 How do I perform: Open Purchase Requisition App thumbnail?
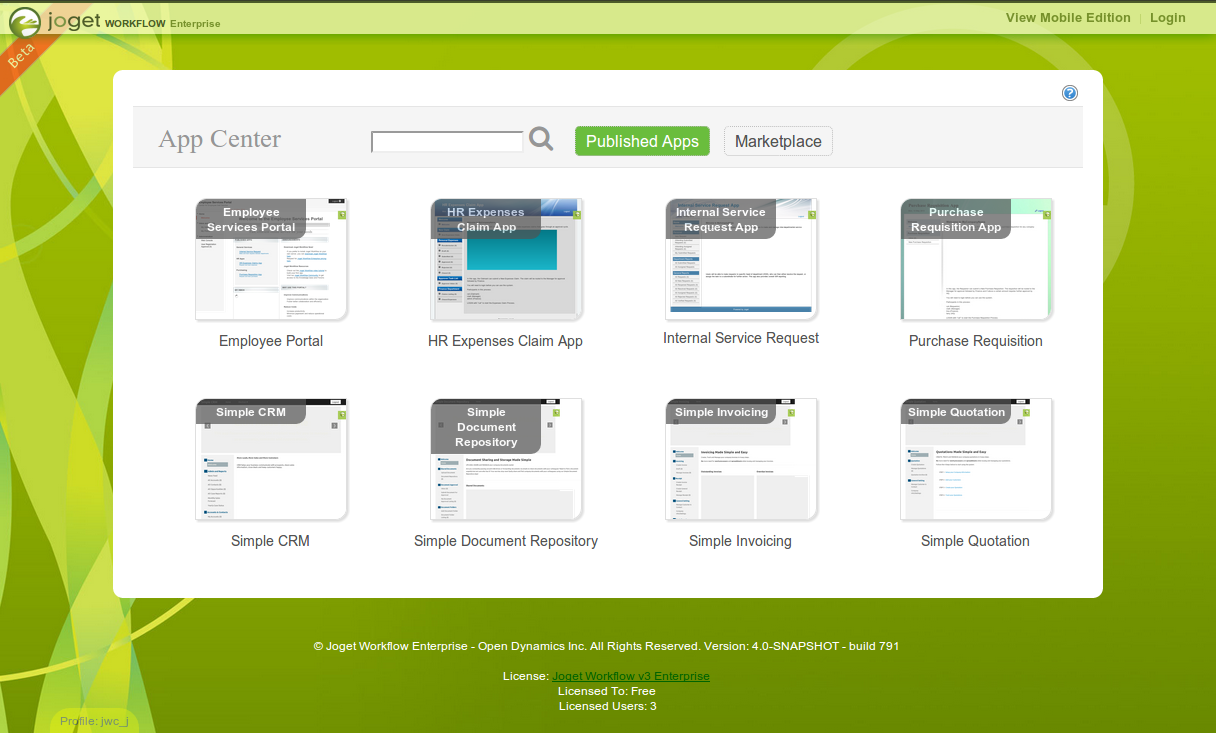pos(976,259)
